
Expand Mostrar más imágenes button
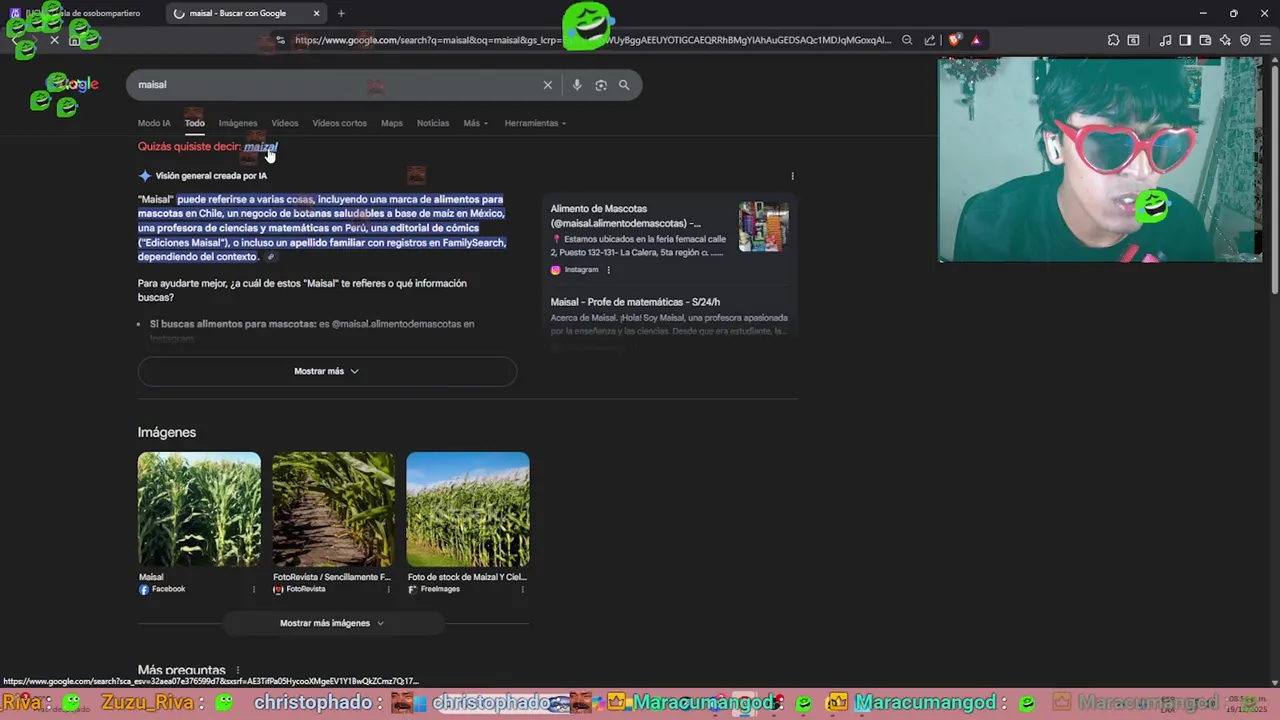click(332, 623)
